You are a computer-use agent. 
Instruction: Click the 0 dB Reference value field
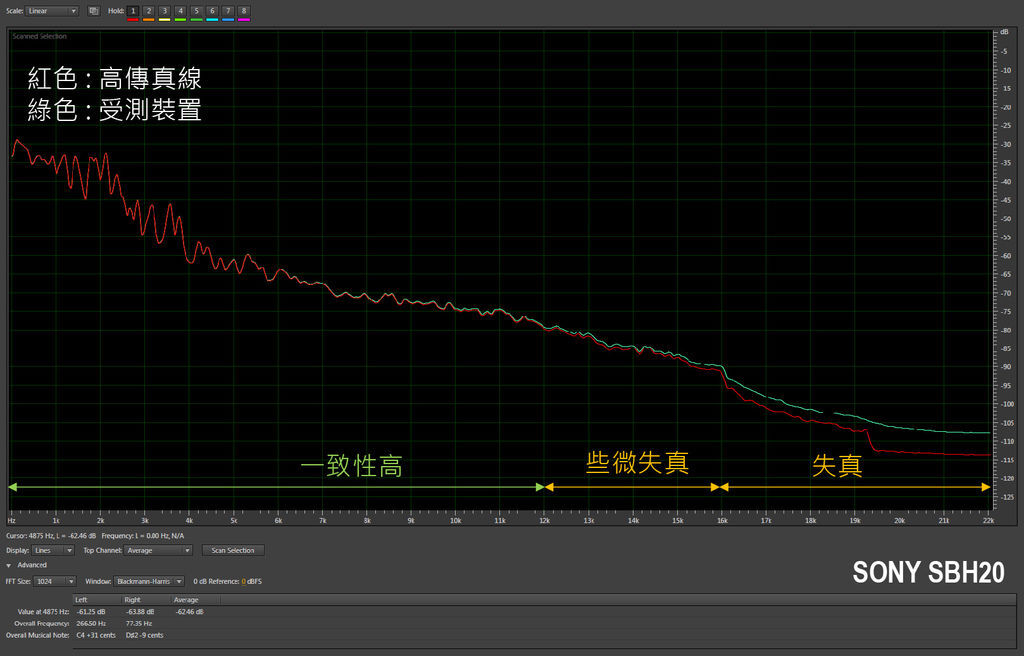point(243,581)
